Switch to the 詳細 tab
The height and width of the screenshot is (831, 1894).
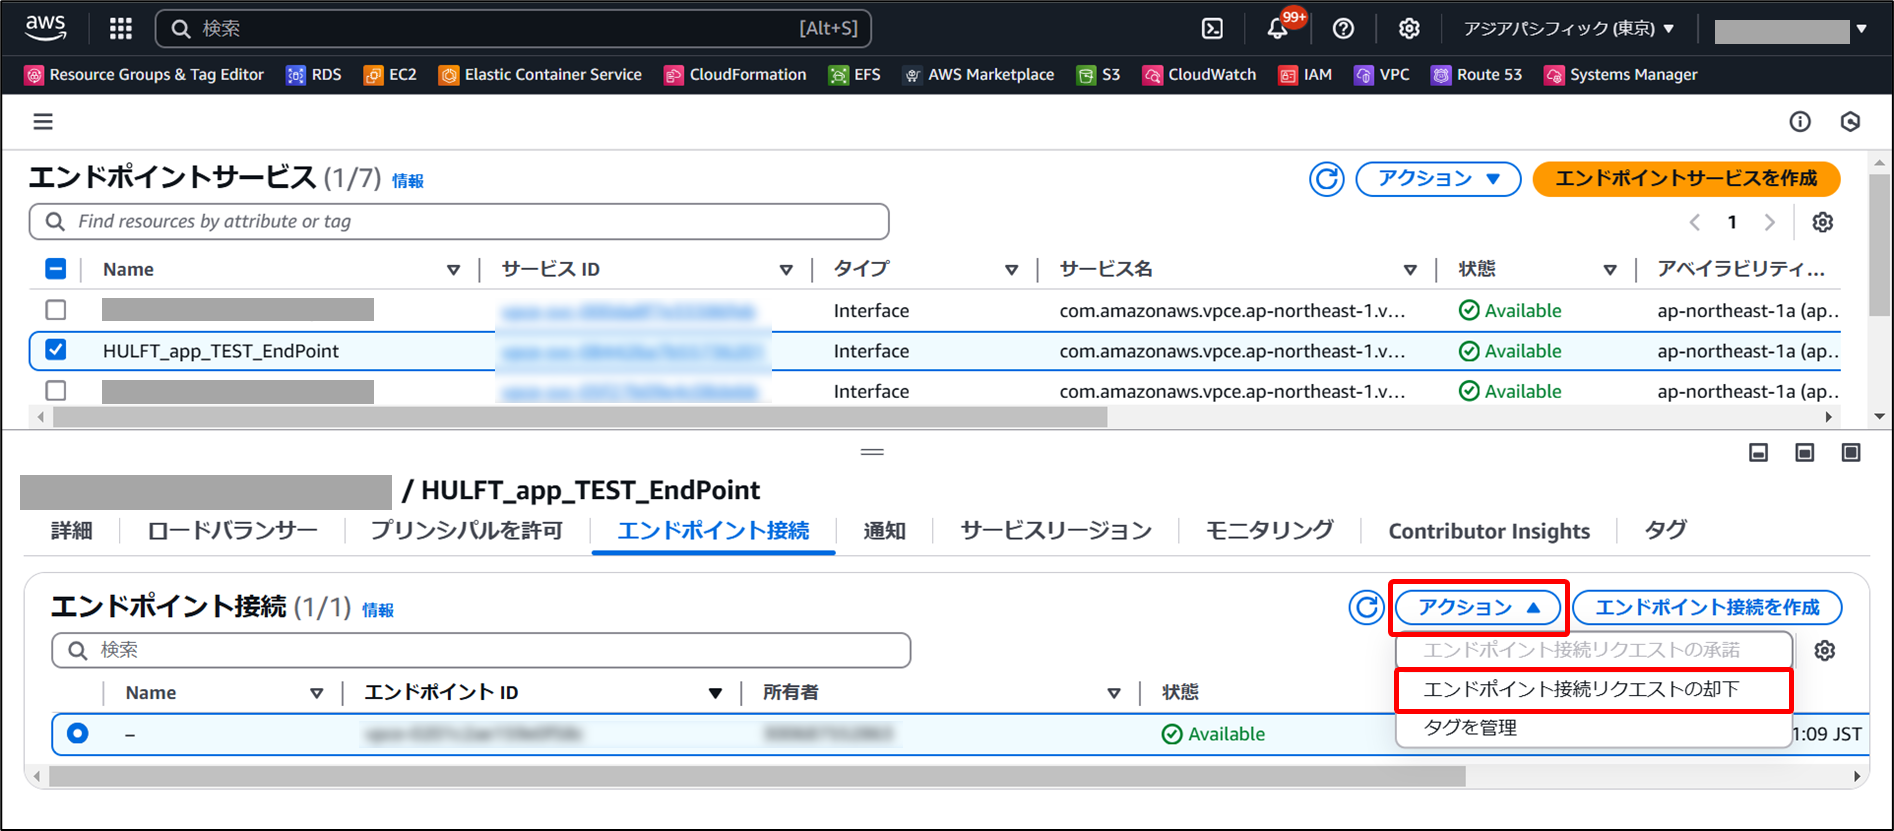coord(71,531)
